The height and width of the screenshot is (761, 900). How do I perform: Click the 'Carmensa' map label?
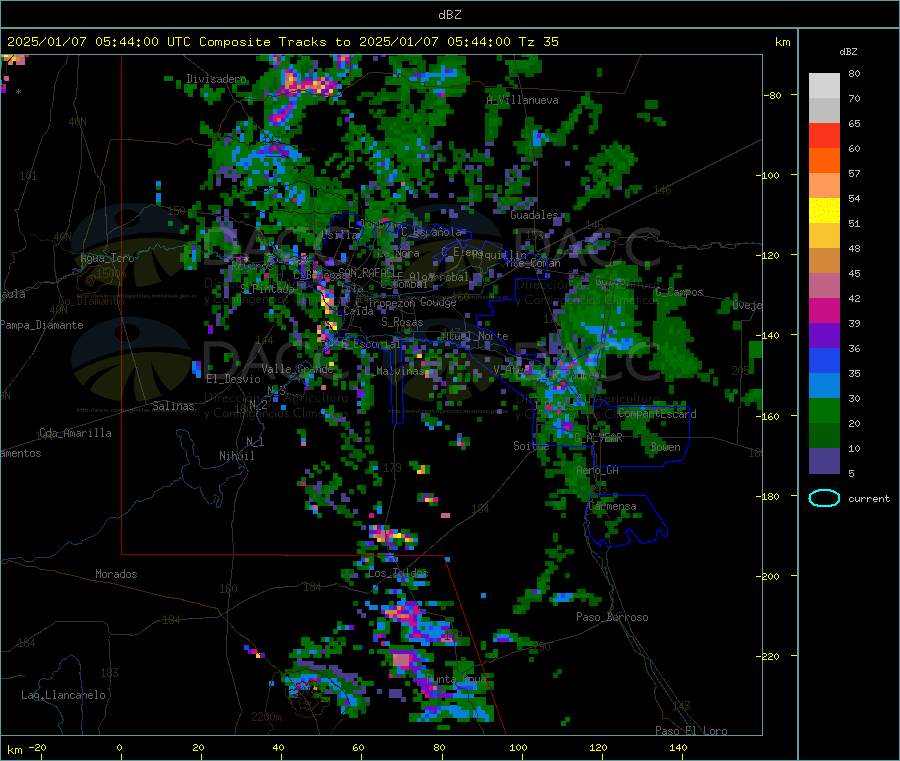click(612, 507)
